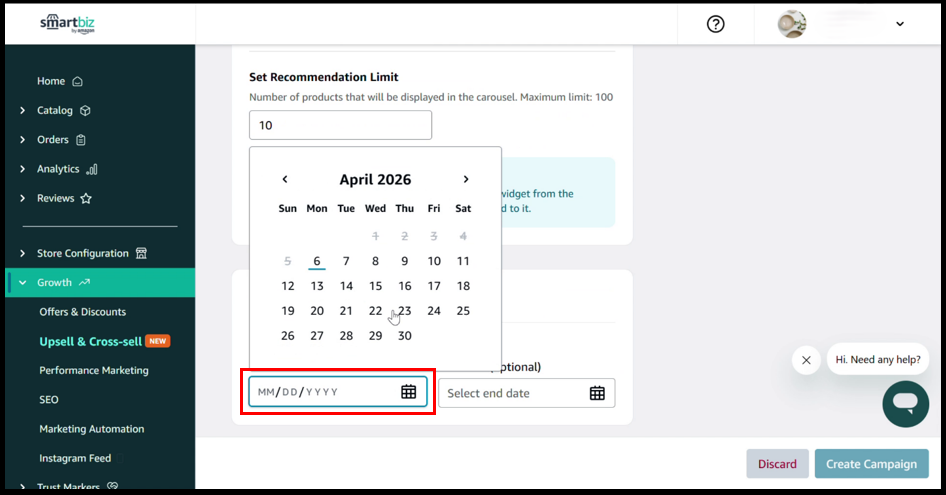Click the recommendation limit input field
Screen dimensions: 946x495
340,125
